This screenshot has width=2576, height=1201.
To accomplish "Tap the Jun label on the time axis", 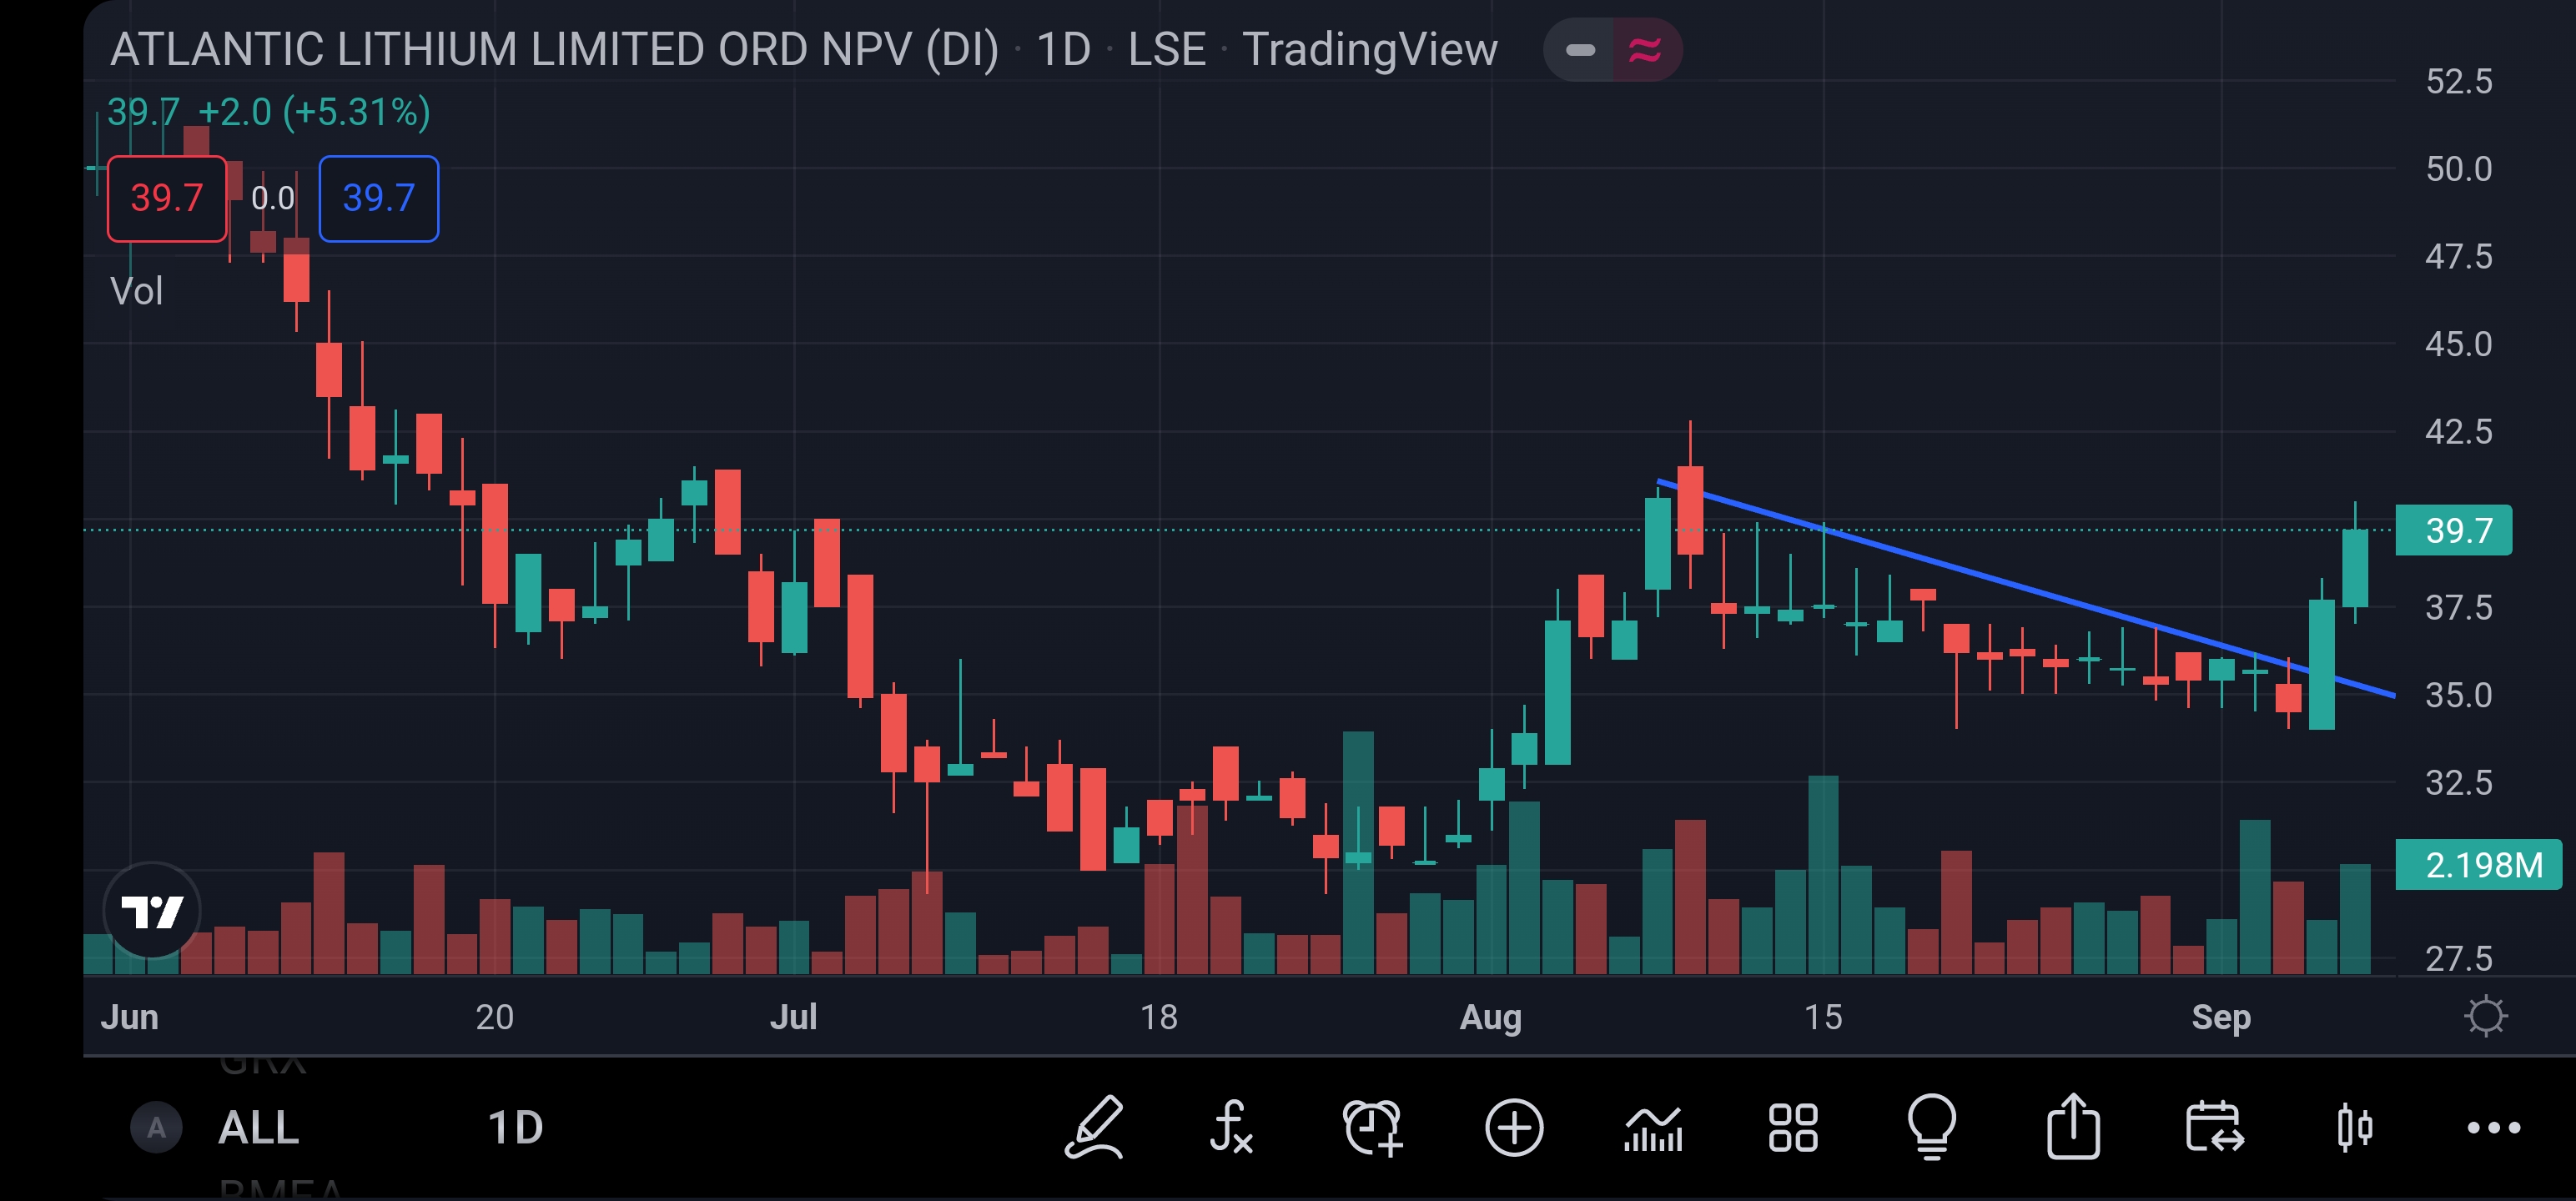I will pyautogui.click(x=129, y=1017).
